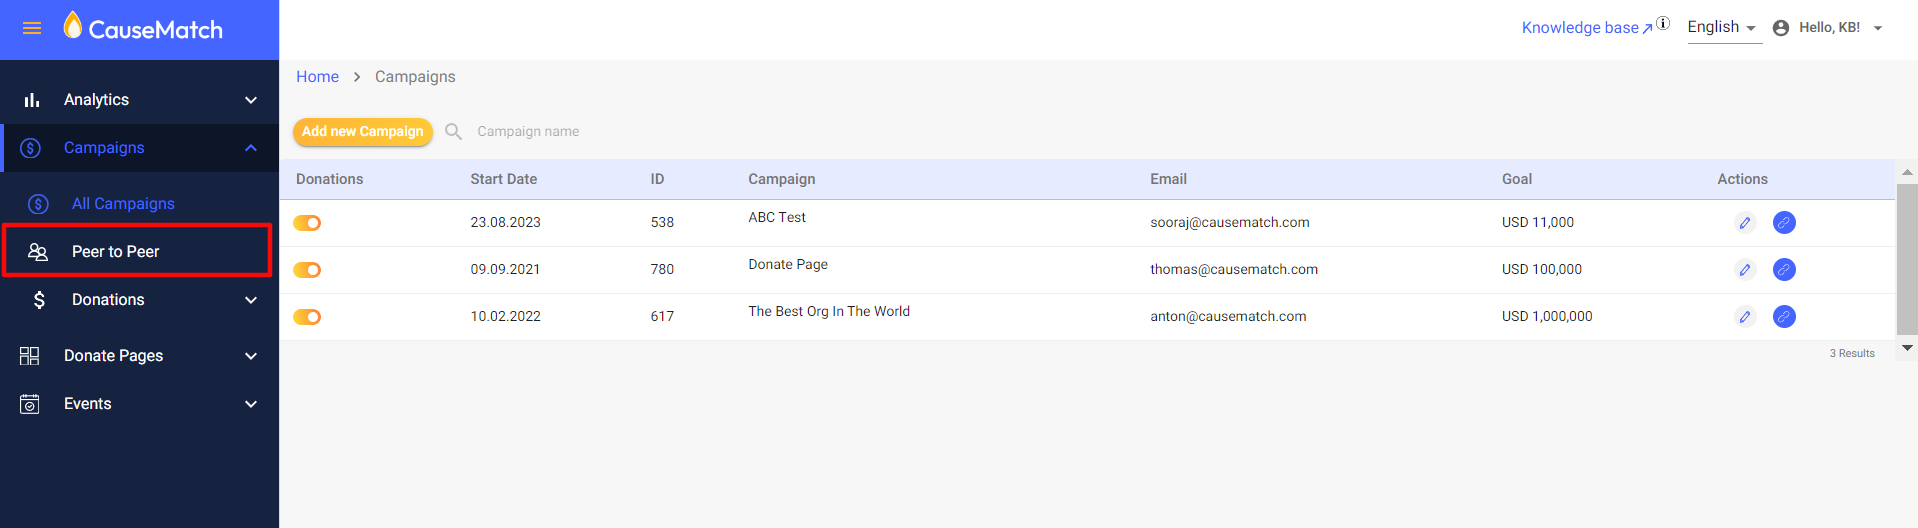Copy link icon for Donate Page campaign
Viewport: 1918px width, 528px height.
[1784, 270]
